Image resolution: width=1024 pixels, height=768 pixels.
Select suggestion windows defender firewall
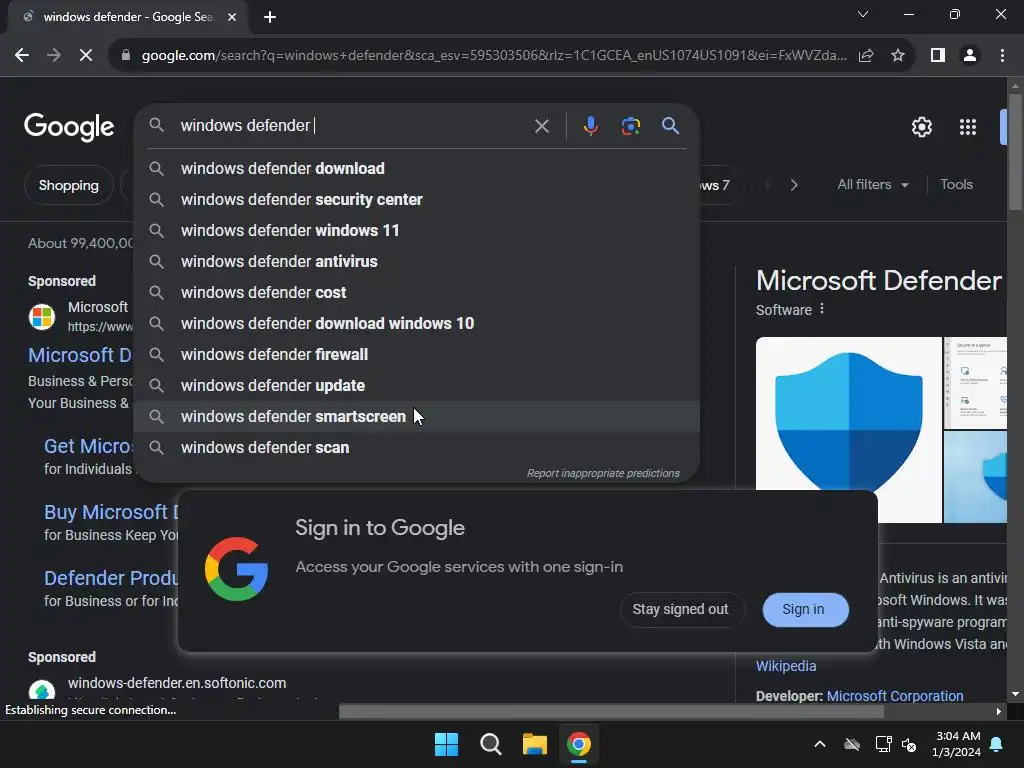point(416,355)
